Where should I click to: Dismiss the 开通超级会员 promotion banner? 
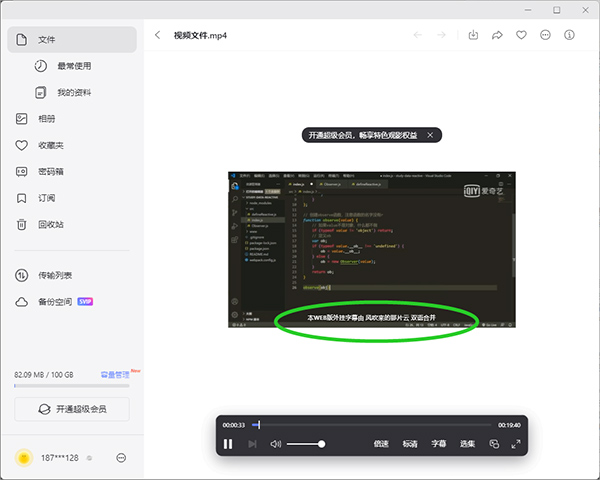tap(430, 135)
